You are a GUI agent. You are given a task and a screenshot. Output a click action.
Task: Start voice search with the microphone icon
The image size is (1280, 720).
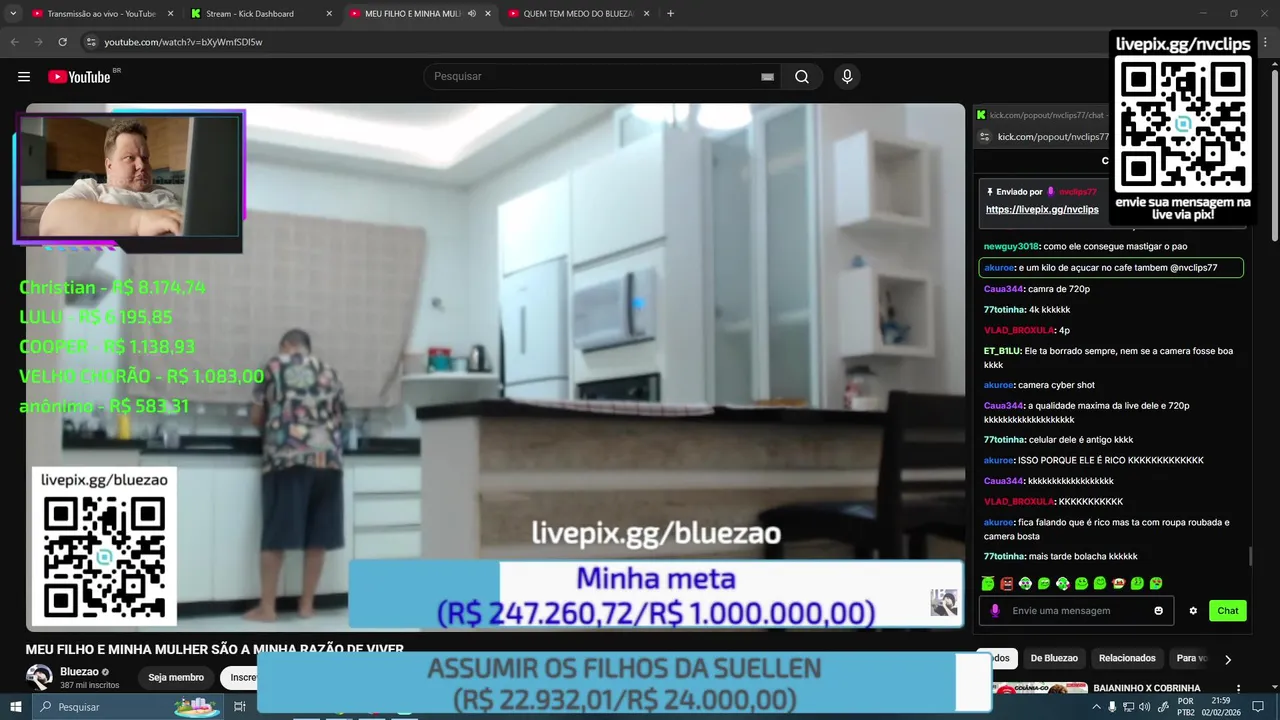pyautogui.click(x=847, y=77)
